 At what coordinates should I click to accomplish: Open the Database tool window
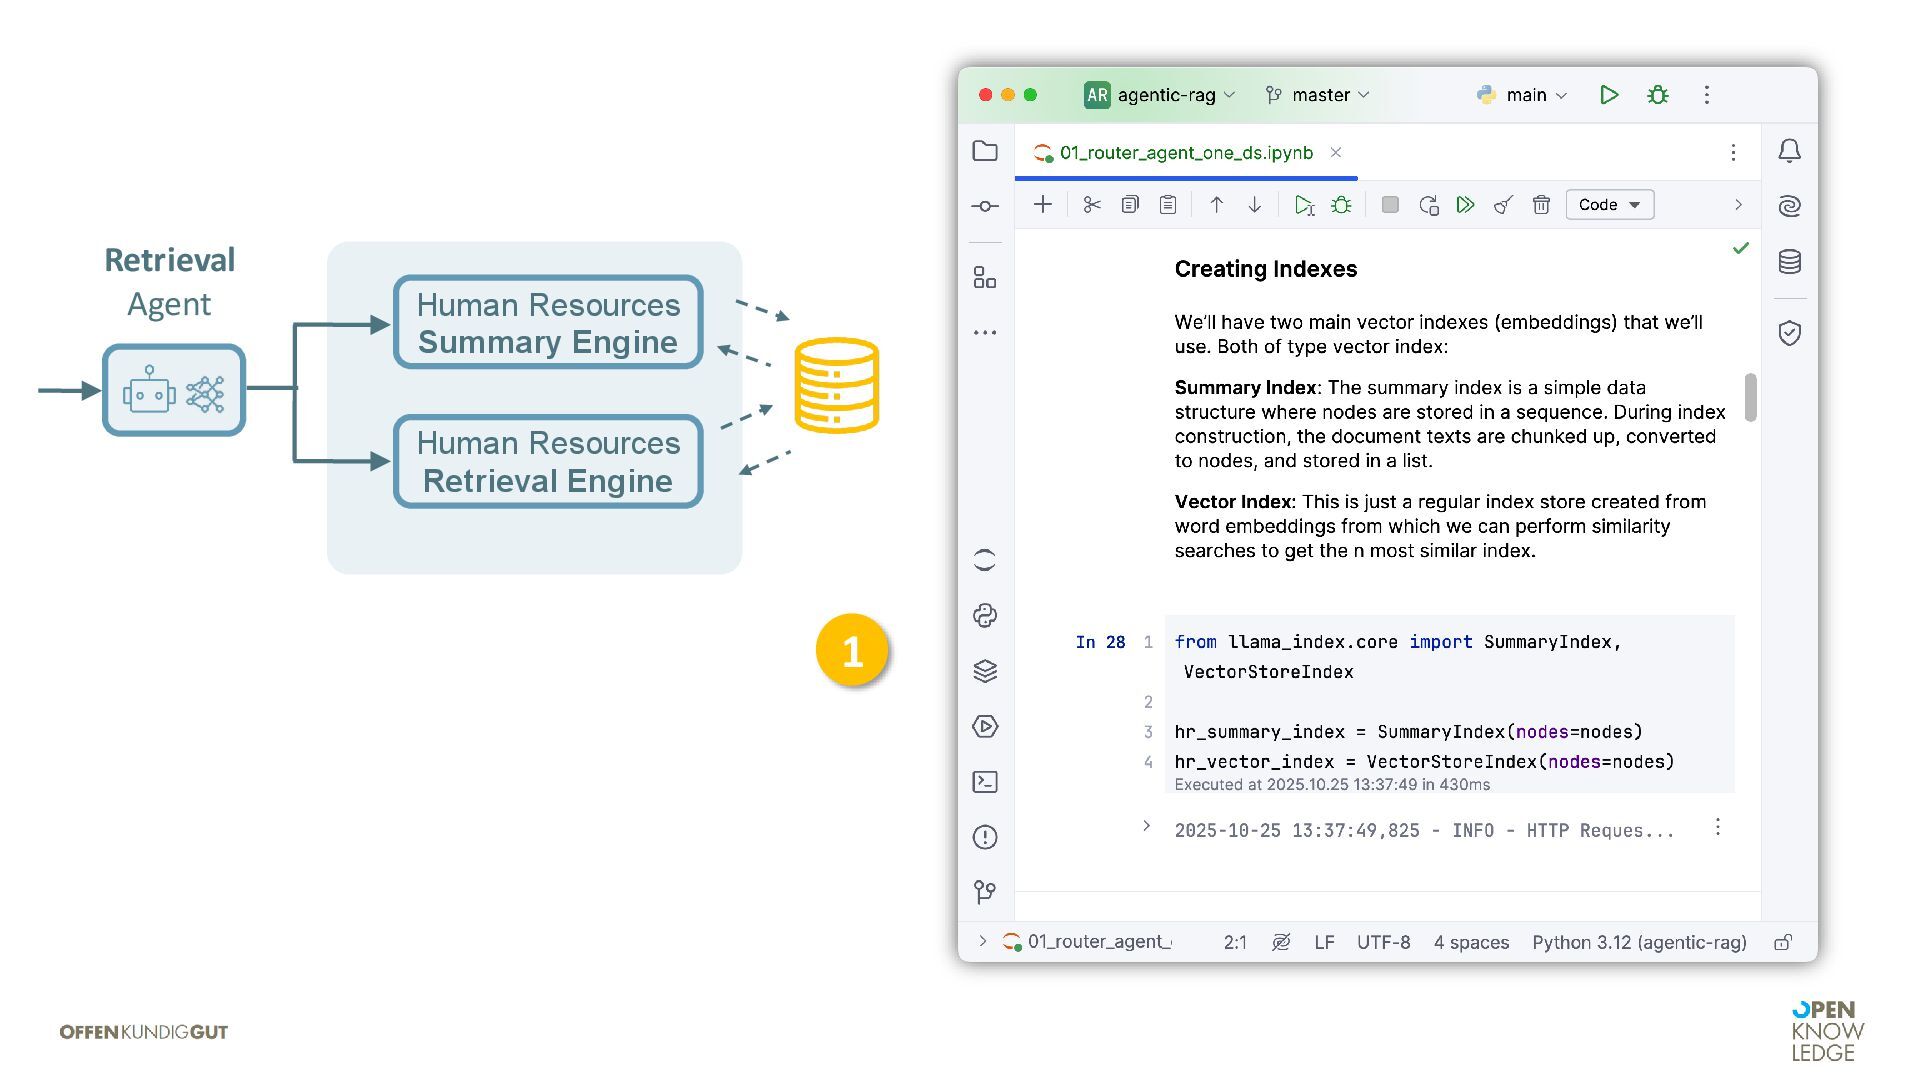[x=1790, y=262]
